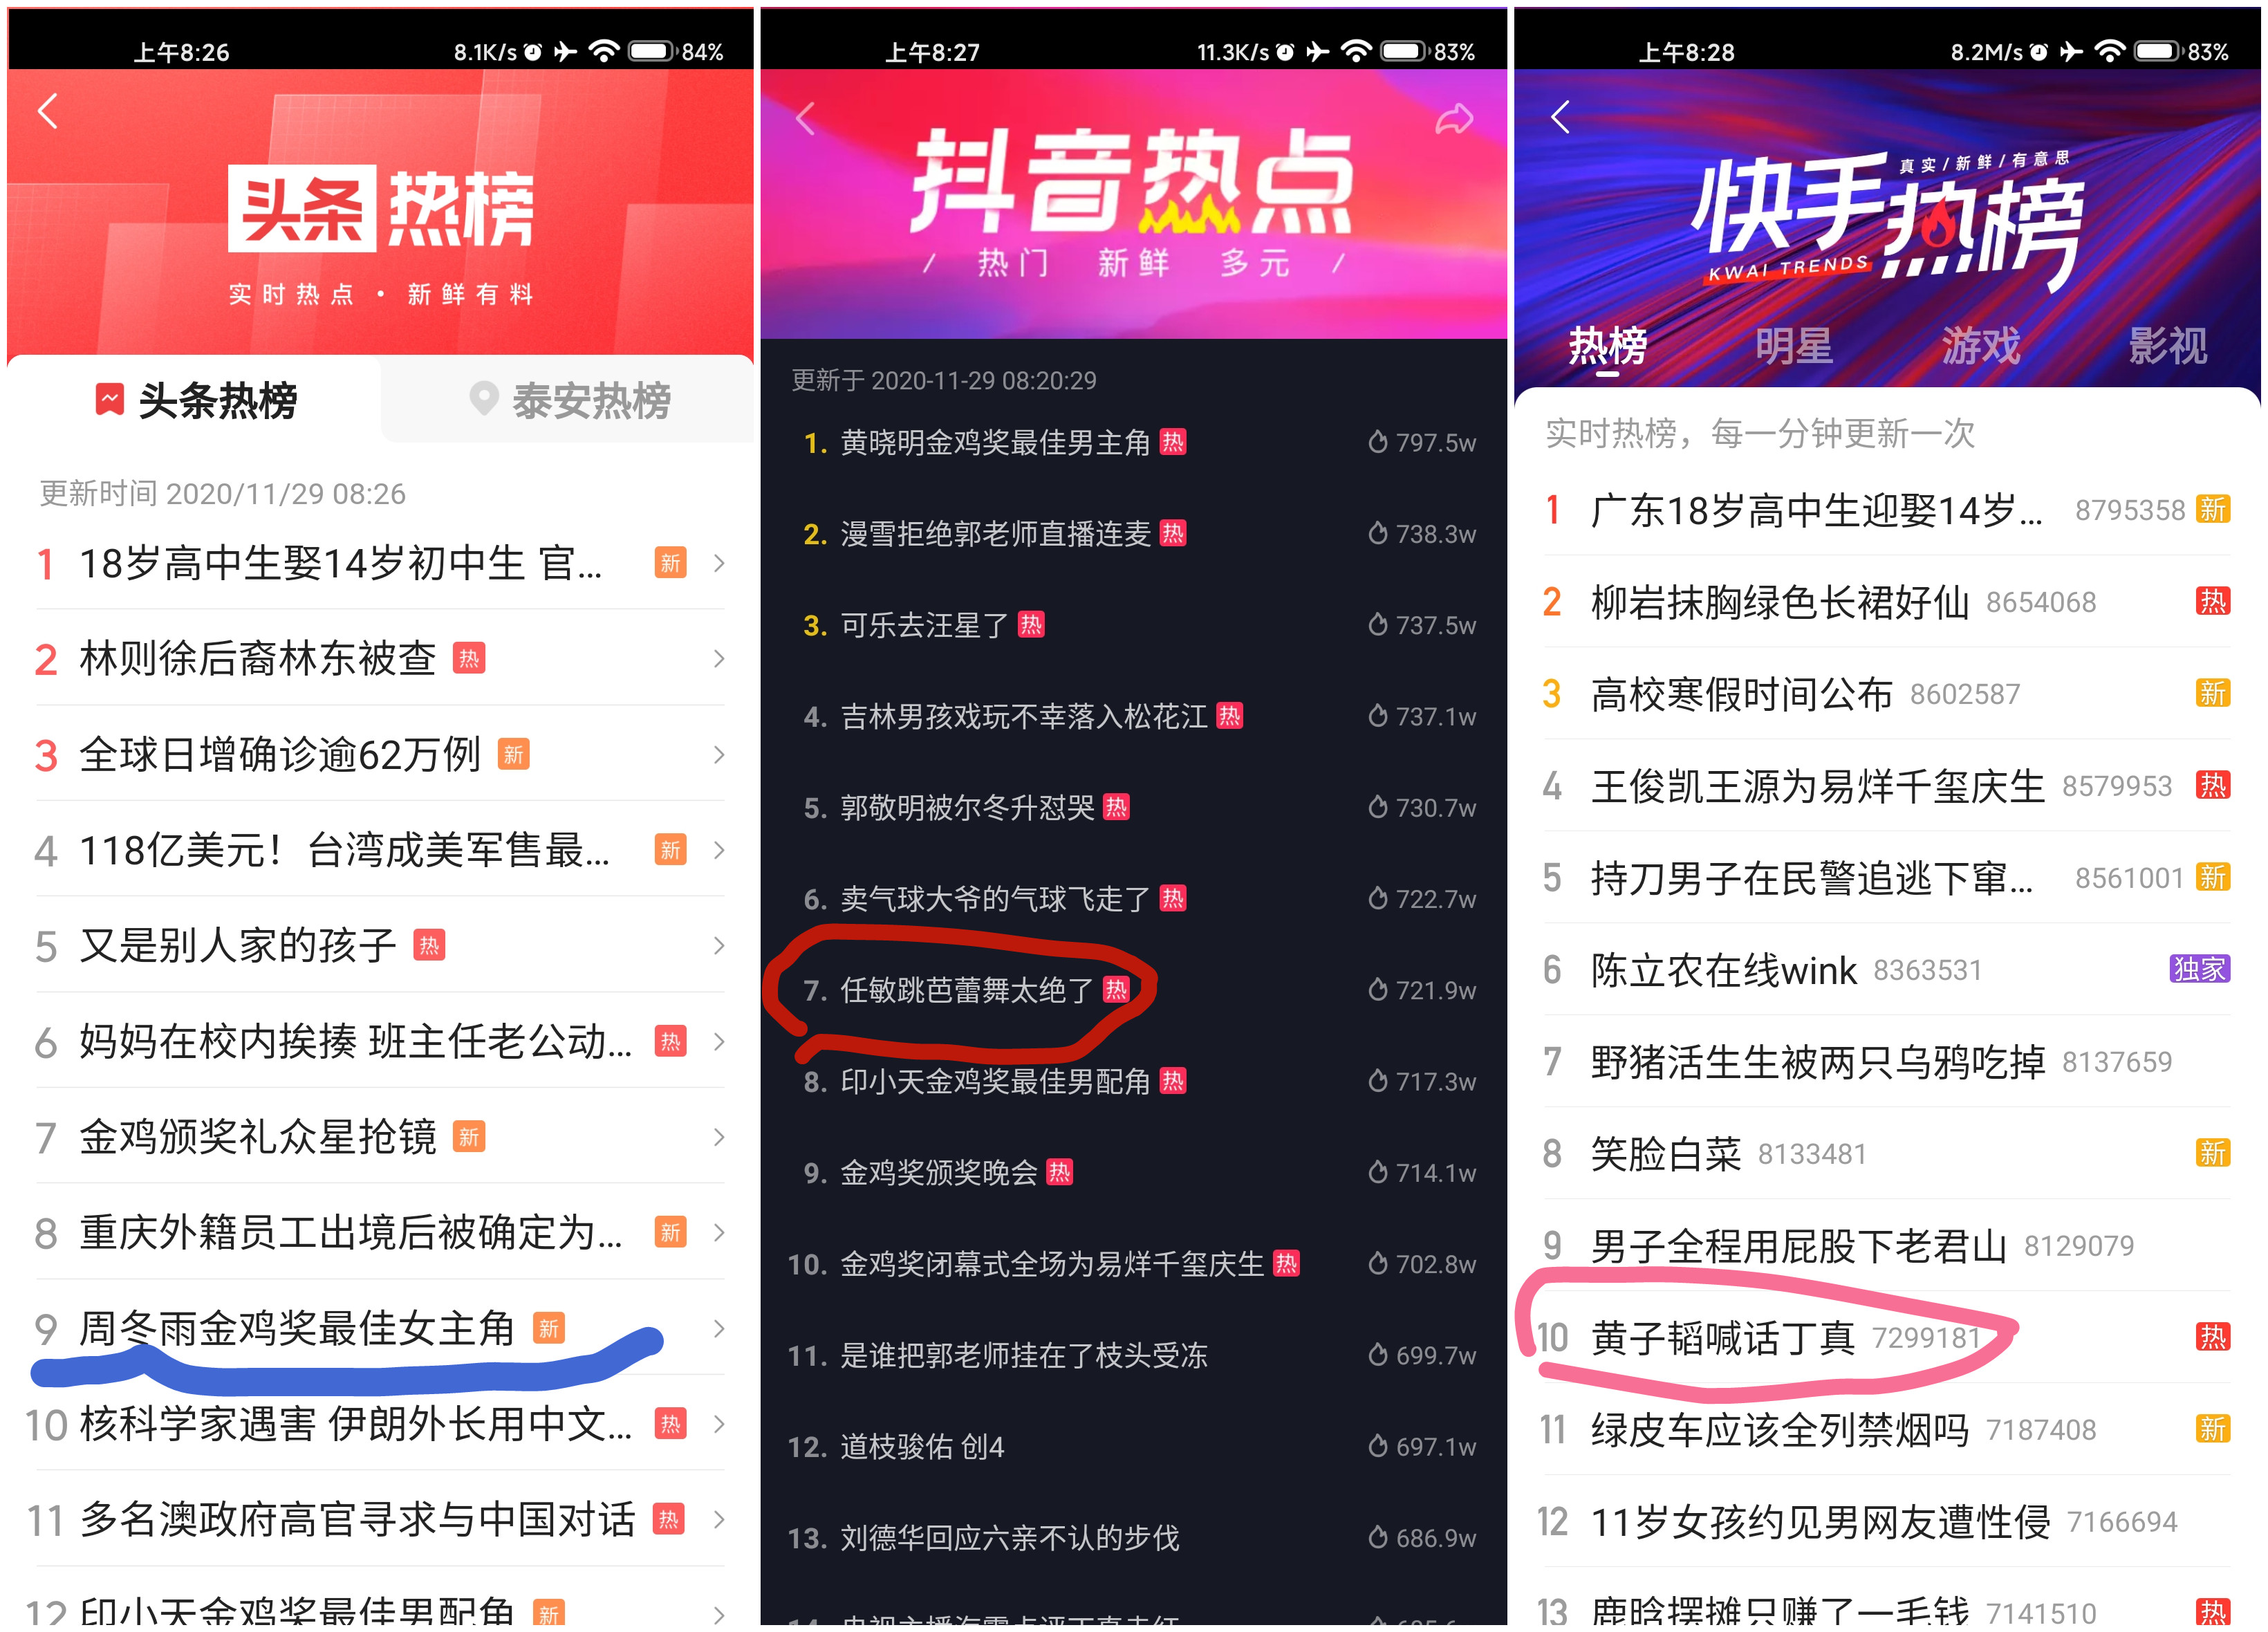
Task: Tap chevron beside 金鸡颁奖礼众星抢镜
Action: [718, 1137]
